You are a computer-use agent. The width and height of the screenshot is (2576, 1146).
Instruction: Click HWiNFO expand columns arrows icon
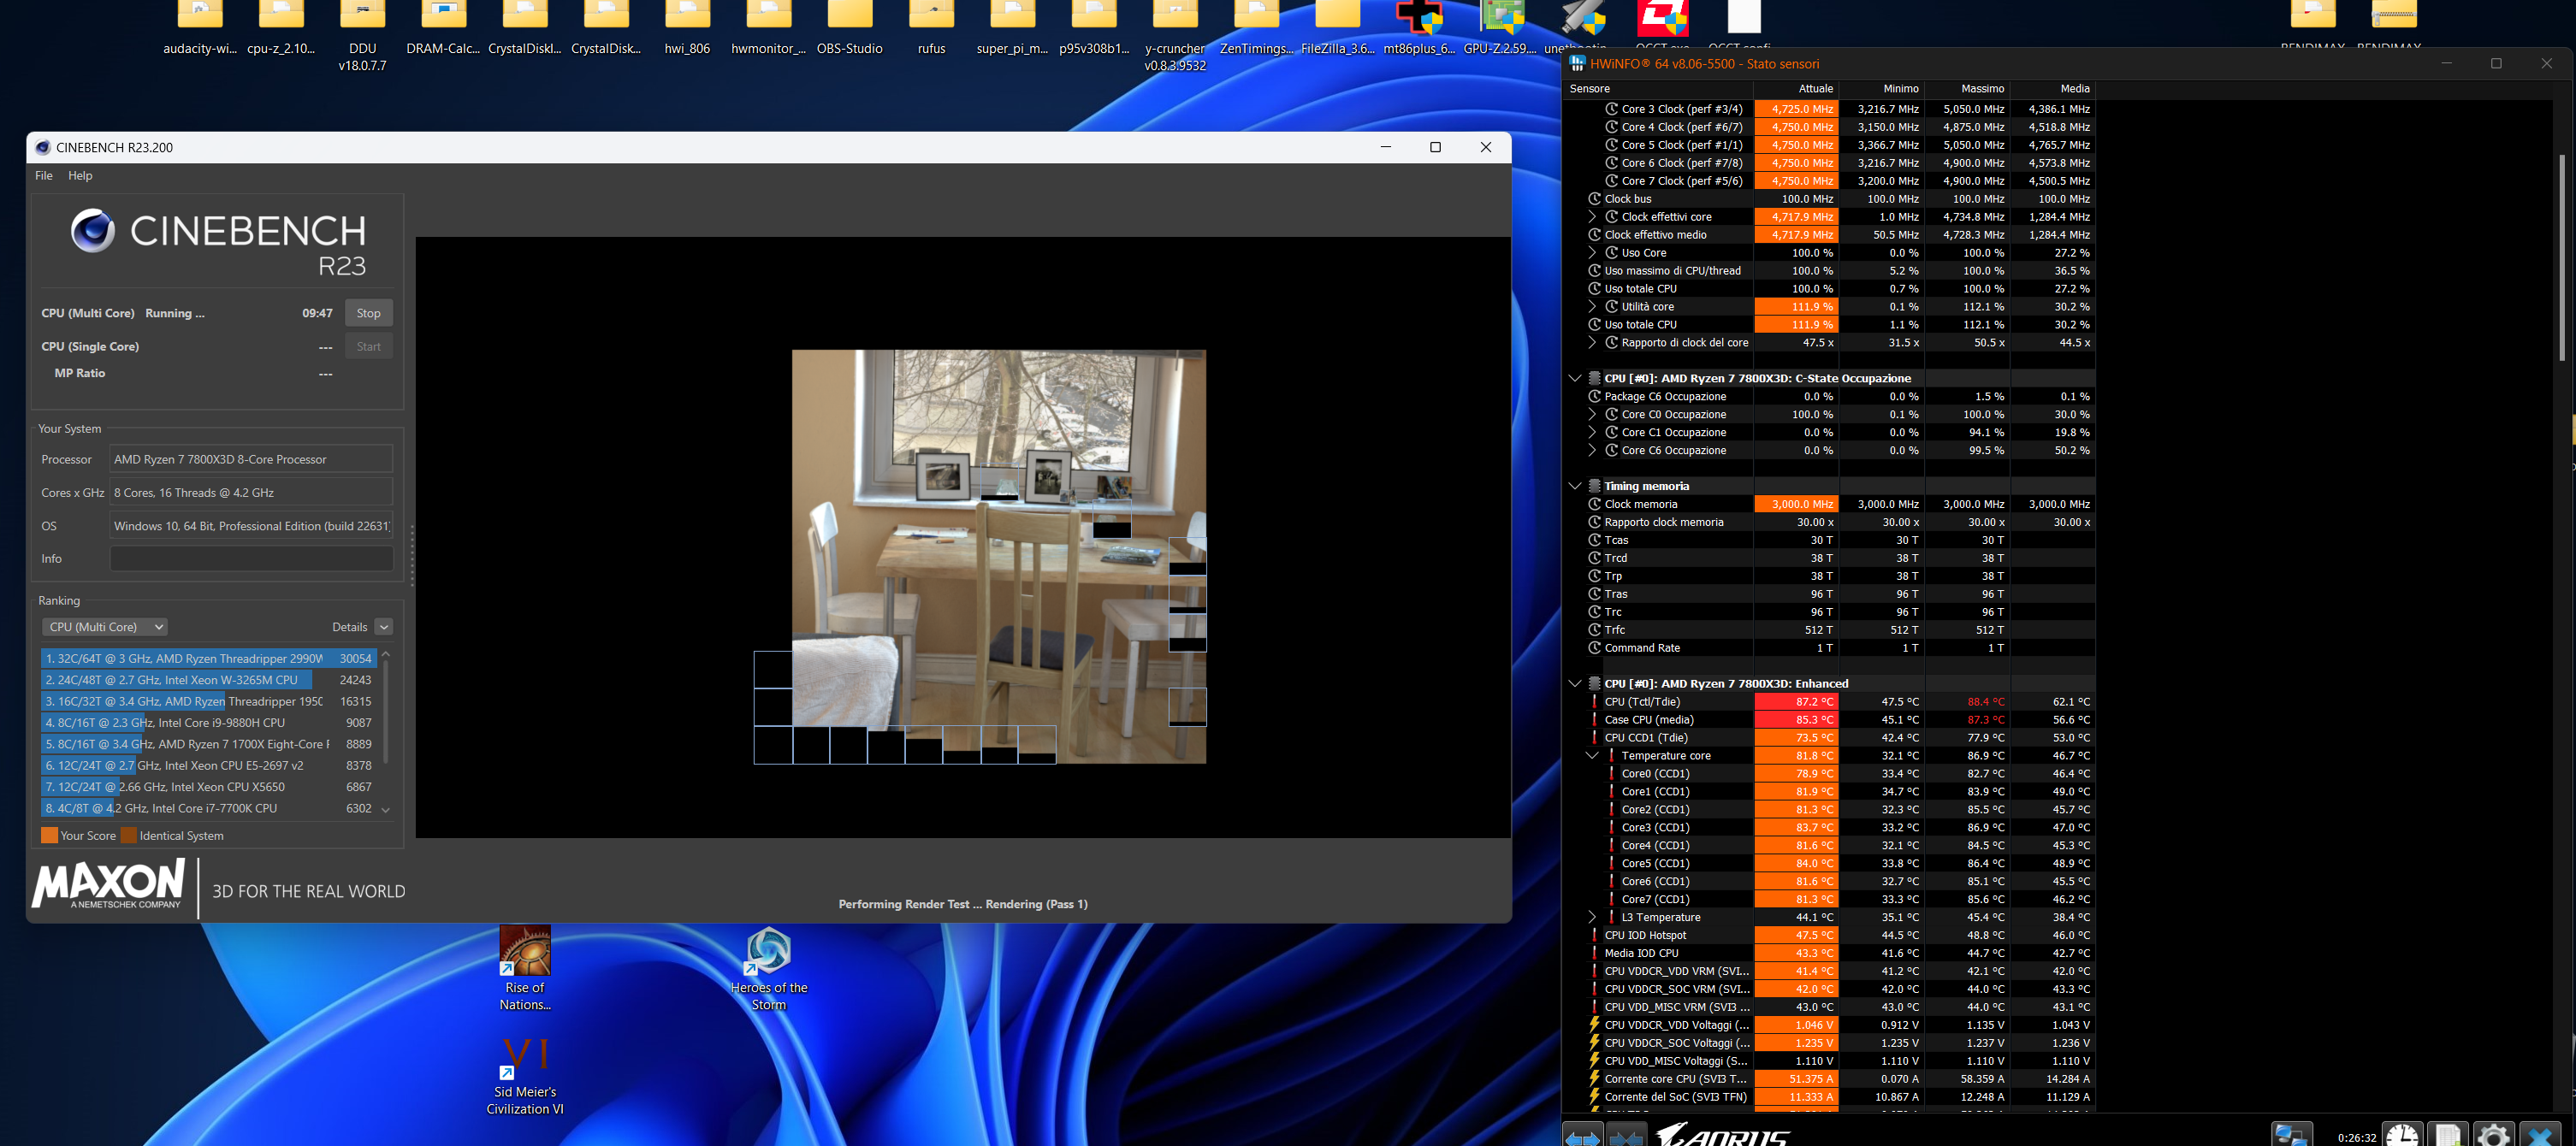pyautogui.click(x=1583, y=1136)
